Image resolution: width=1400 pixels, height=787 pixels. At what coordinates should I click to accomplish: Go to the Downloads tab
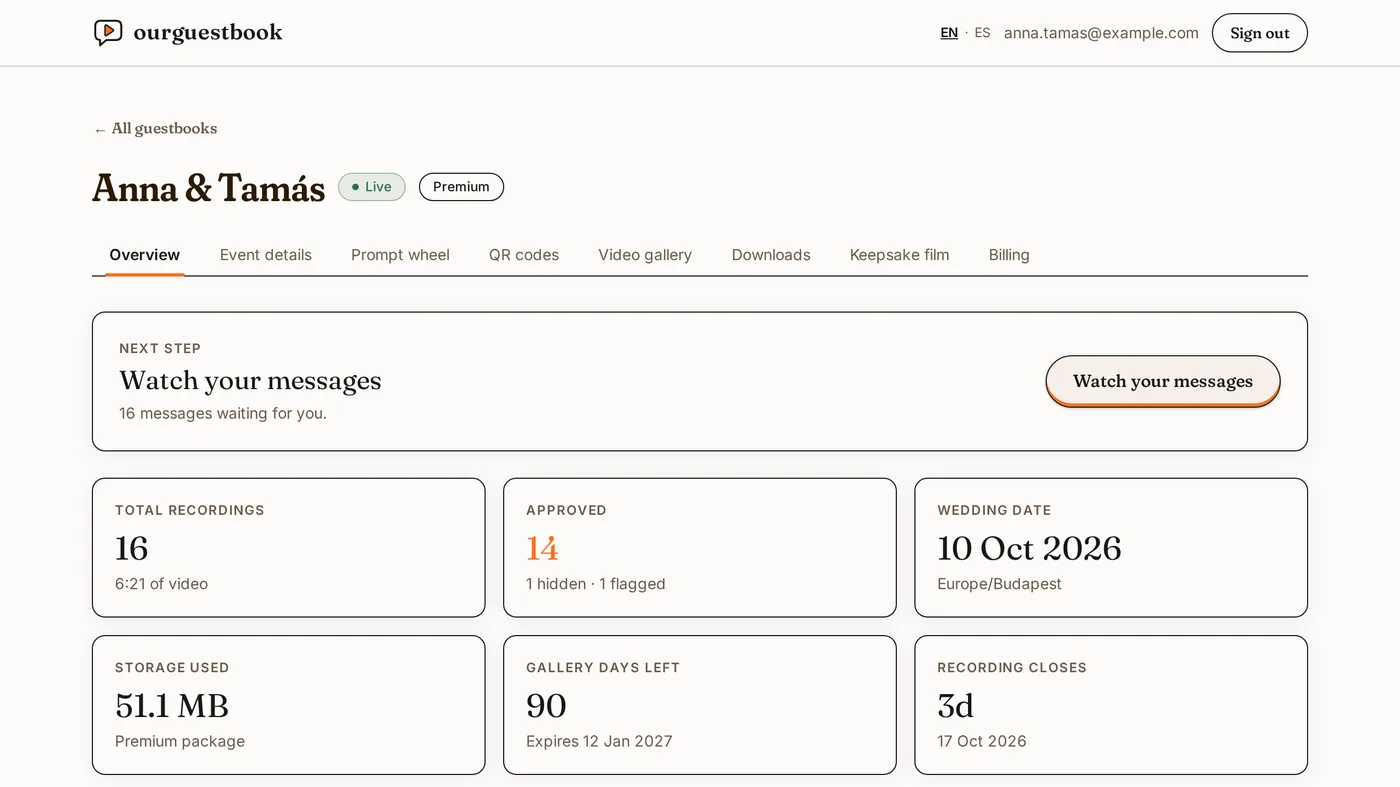point(771,255)
